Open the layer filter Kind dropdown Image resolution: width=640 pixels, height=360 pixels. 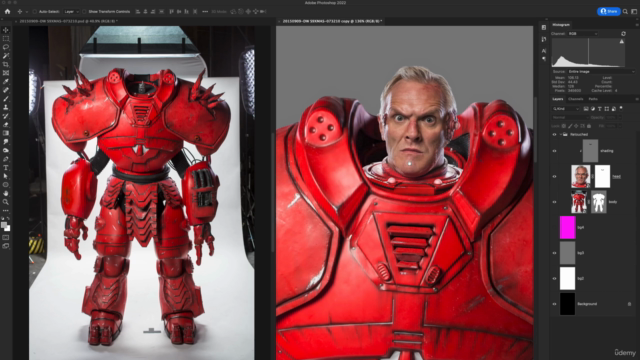(x=566, y=109)
